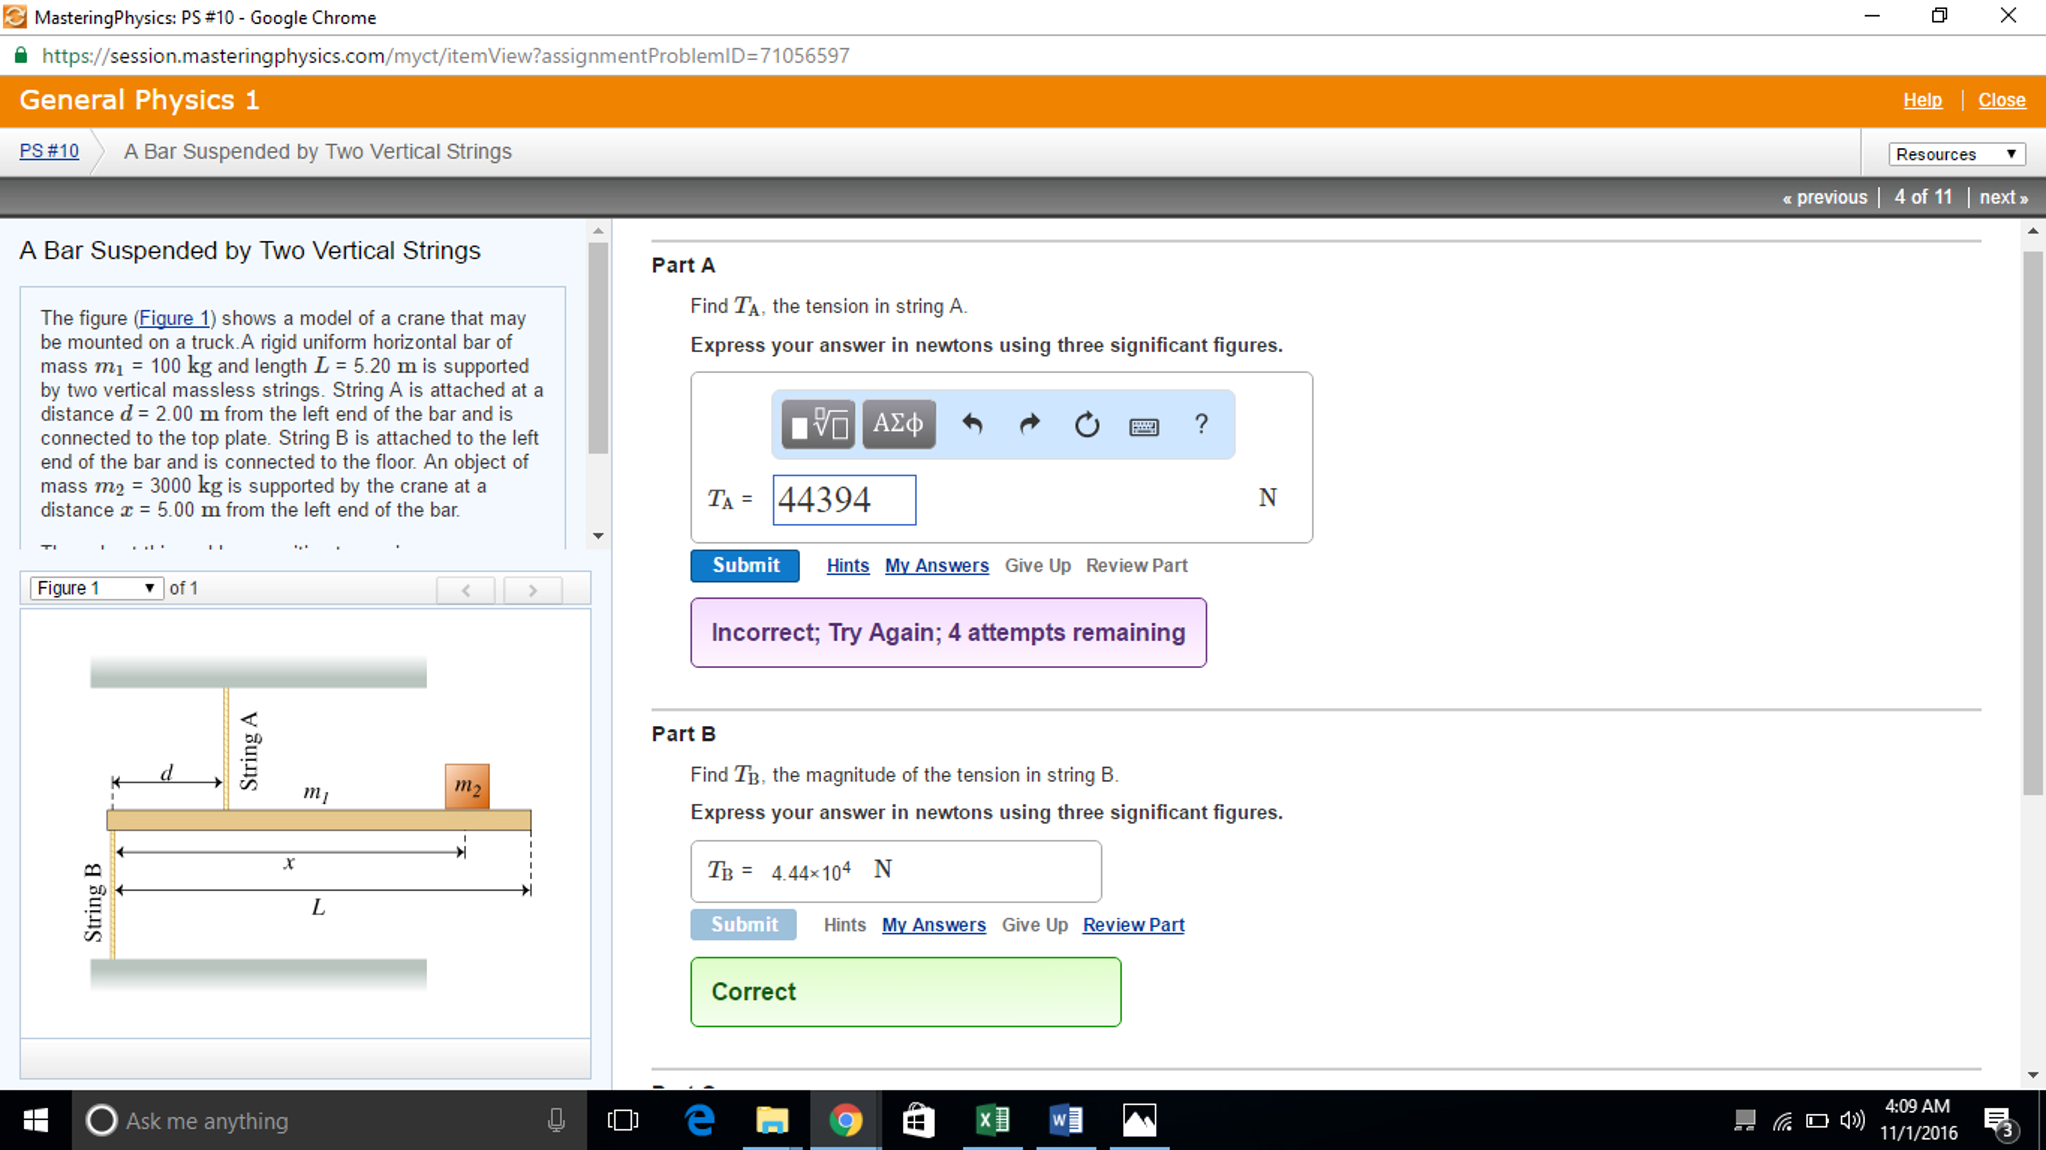2046x1150 pixels.
Task: Open keyboard shortcuts icon in the answer toolbar
Action: coord(1144,427)
